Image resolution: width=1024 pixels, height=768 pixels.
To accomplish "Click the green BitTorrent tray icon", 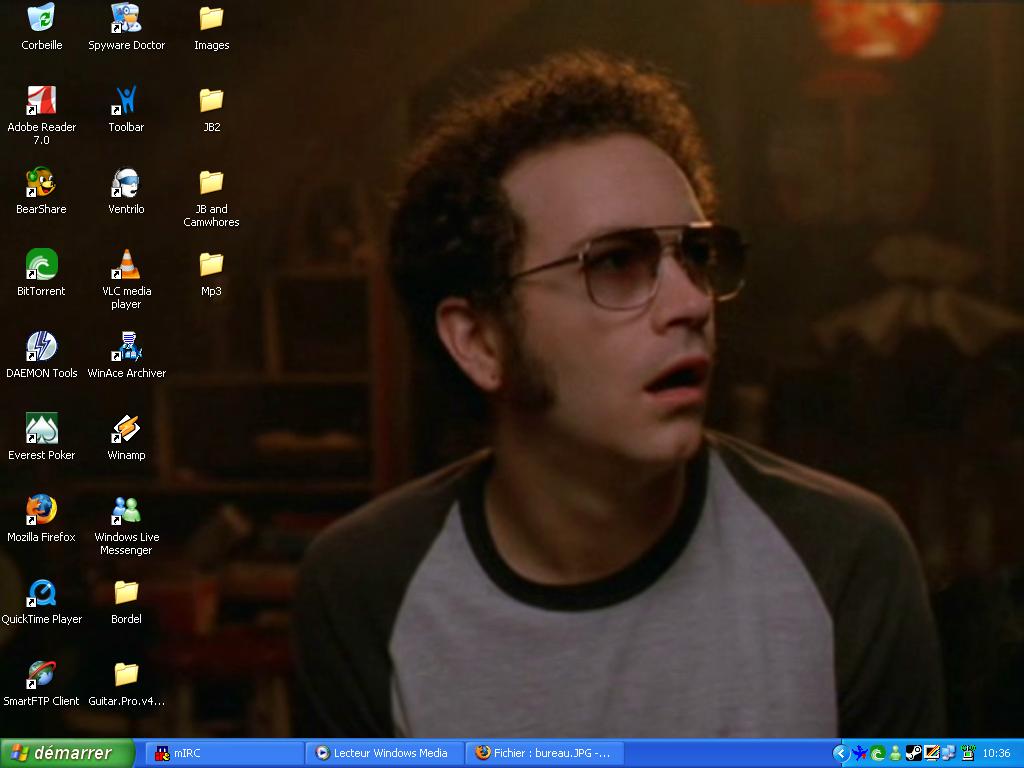I will (x=878, y=753).
